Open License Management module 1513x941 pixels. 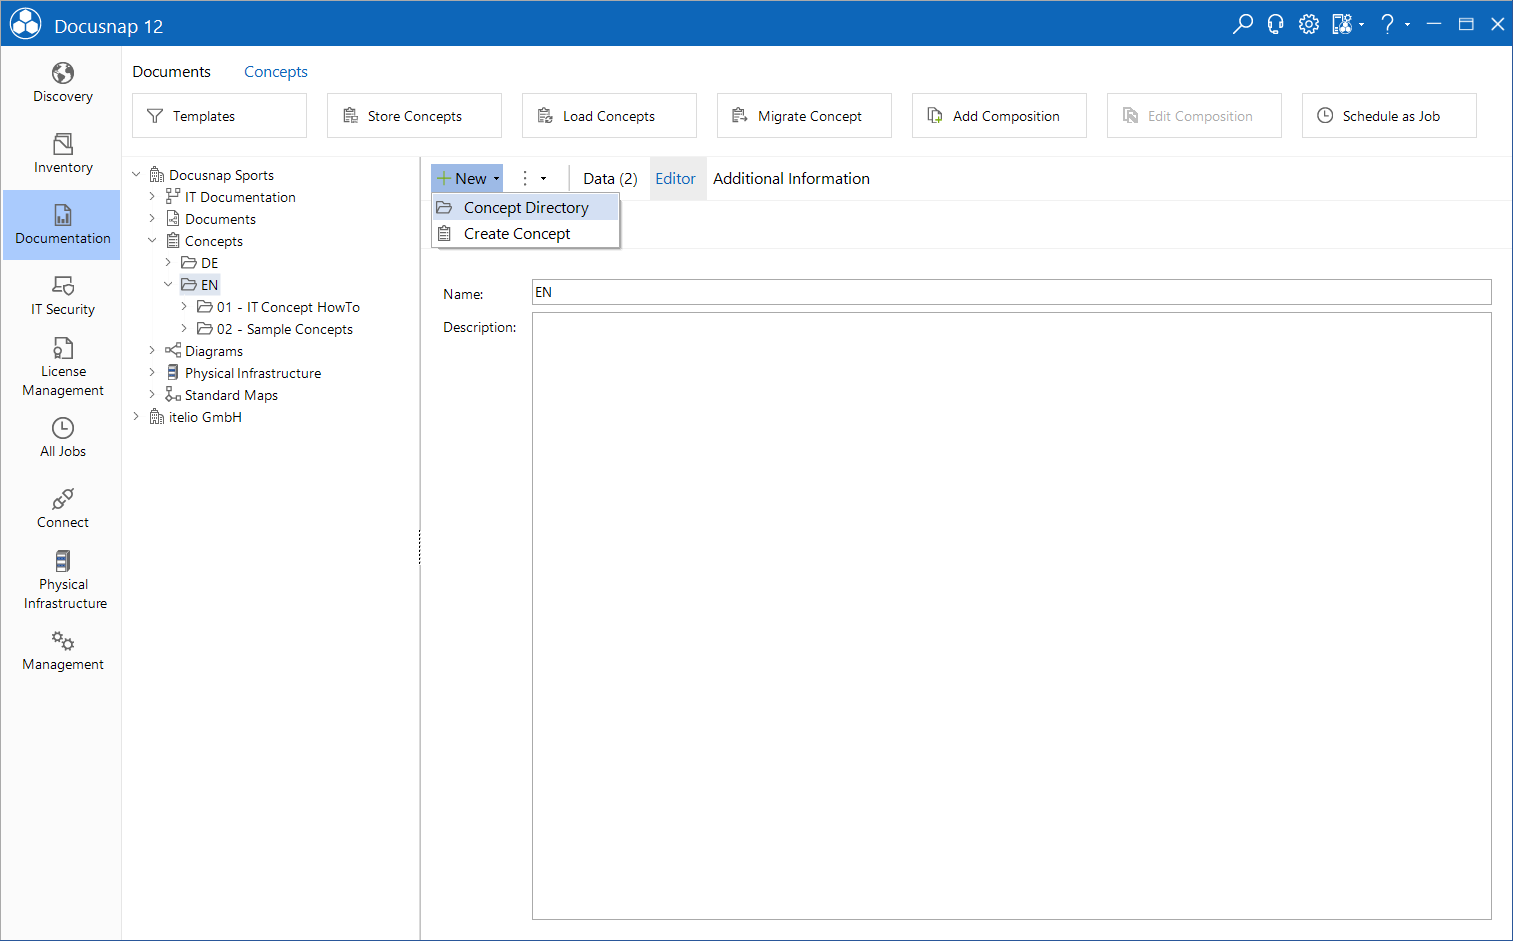pos(62,367)
